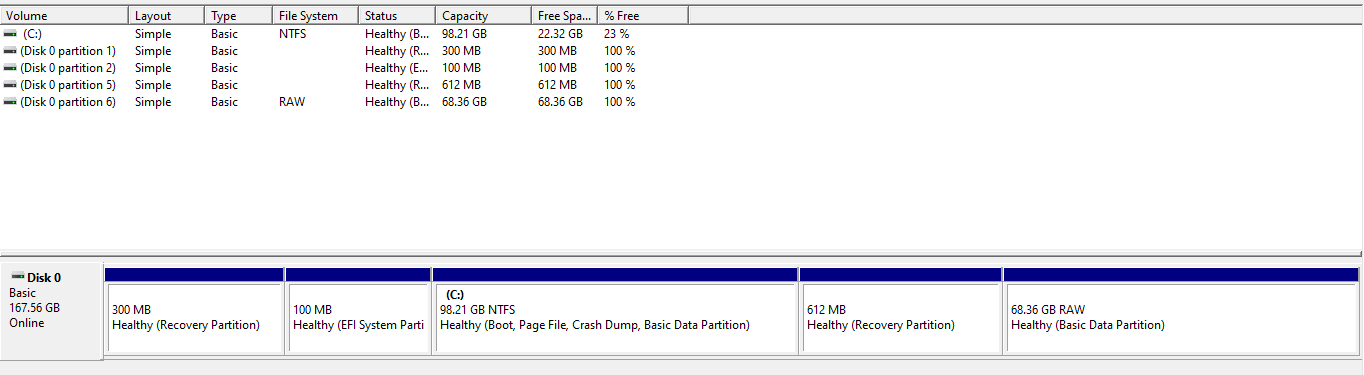The image size is (1364, 375).
Task: Click the 612 MB capacity cell in list
Action: 461,85
